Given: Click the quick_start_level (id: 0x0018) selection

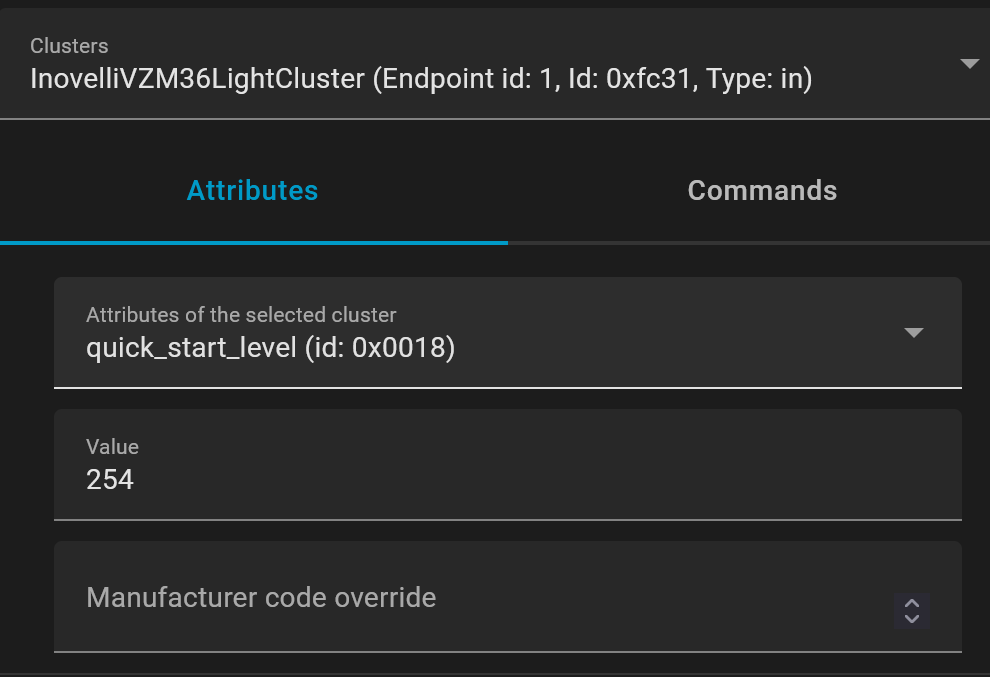Looking at the screenshot, I should point(270,348).
